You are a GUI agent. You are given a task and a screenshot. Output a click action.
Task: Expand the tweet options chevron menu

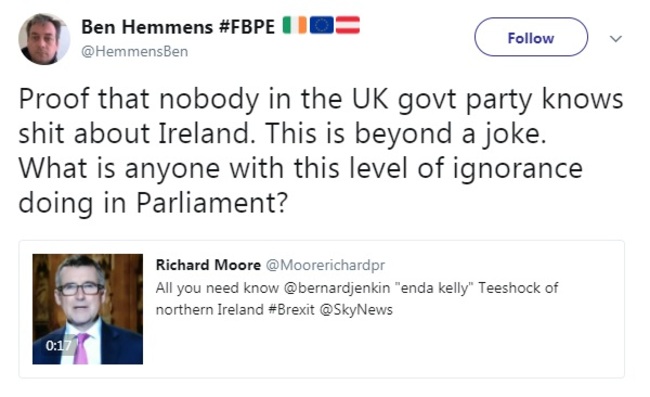[616, 39]
